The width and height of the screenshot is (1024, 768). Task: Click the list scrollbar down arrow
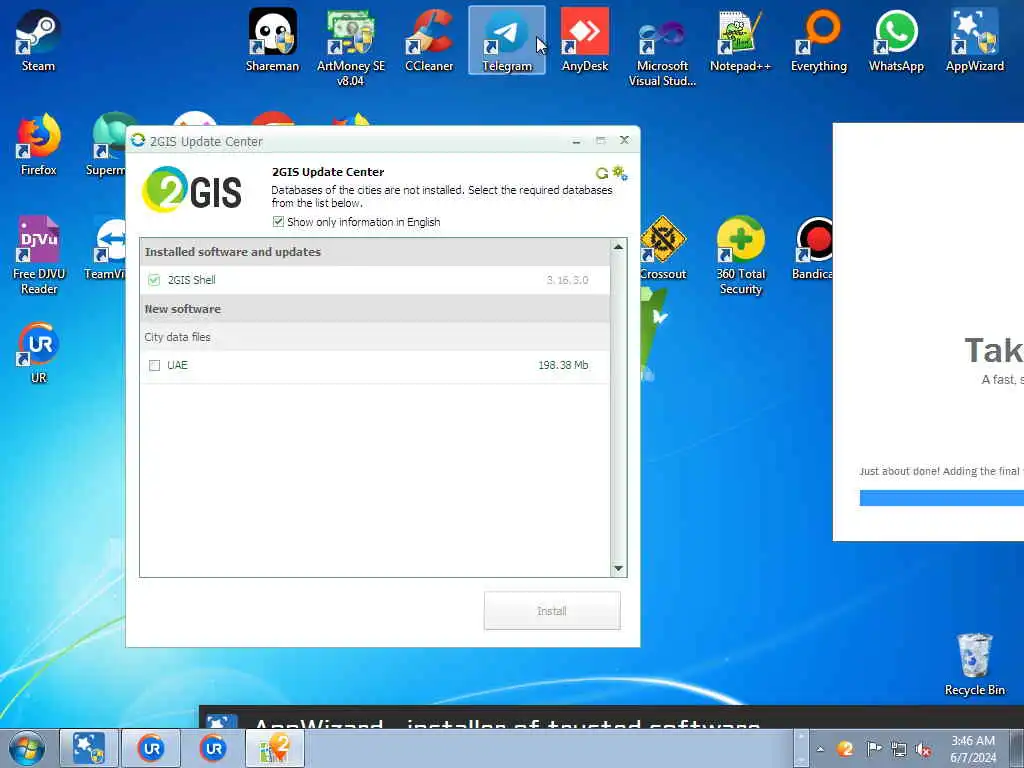[x=618, y=569]
